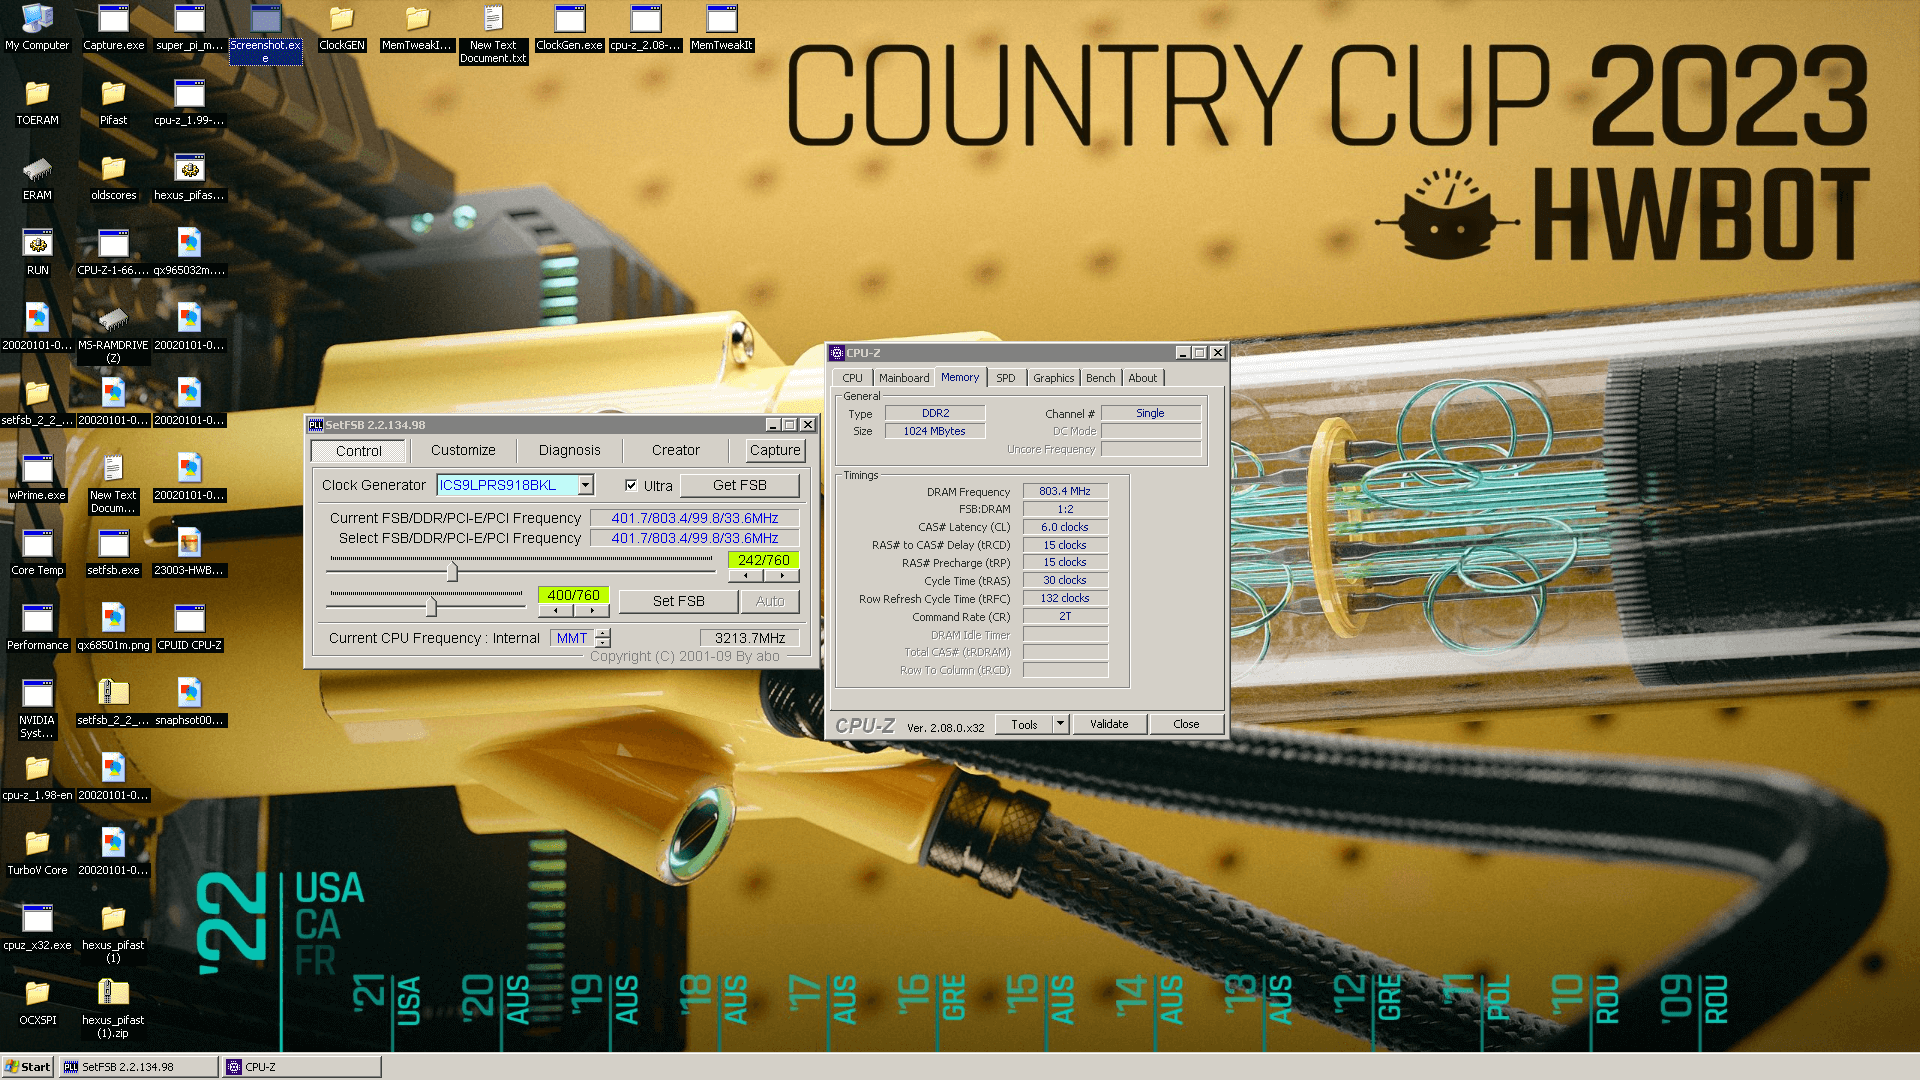Screen dimensions: 1920x1080
Task: Click the DRAM Frequency 803.4 MHz value
Action: (1065, 491)
